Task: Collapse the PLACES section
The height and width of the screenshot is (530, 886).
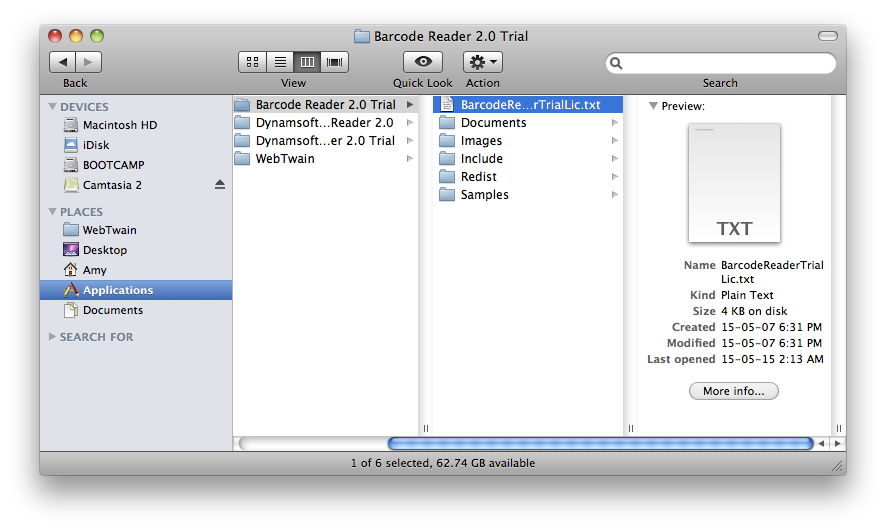Action: click(53, 211)
